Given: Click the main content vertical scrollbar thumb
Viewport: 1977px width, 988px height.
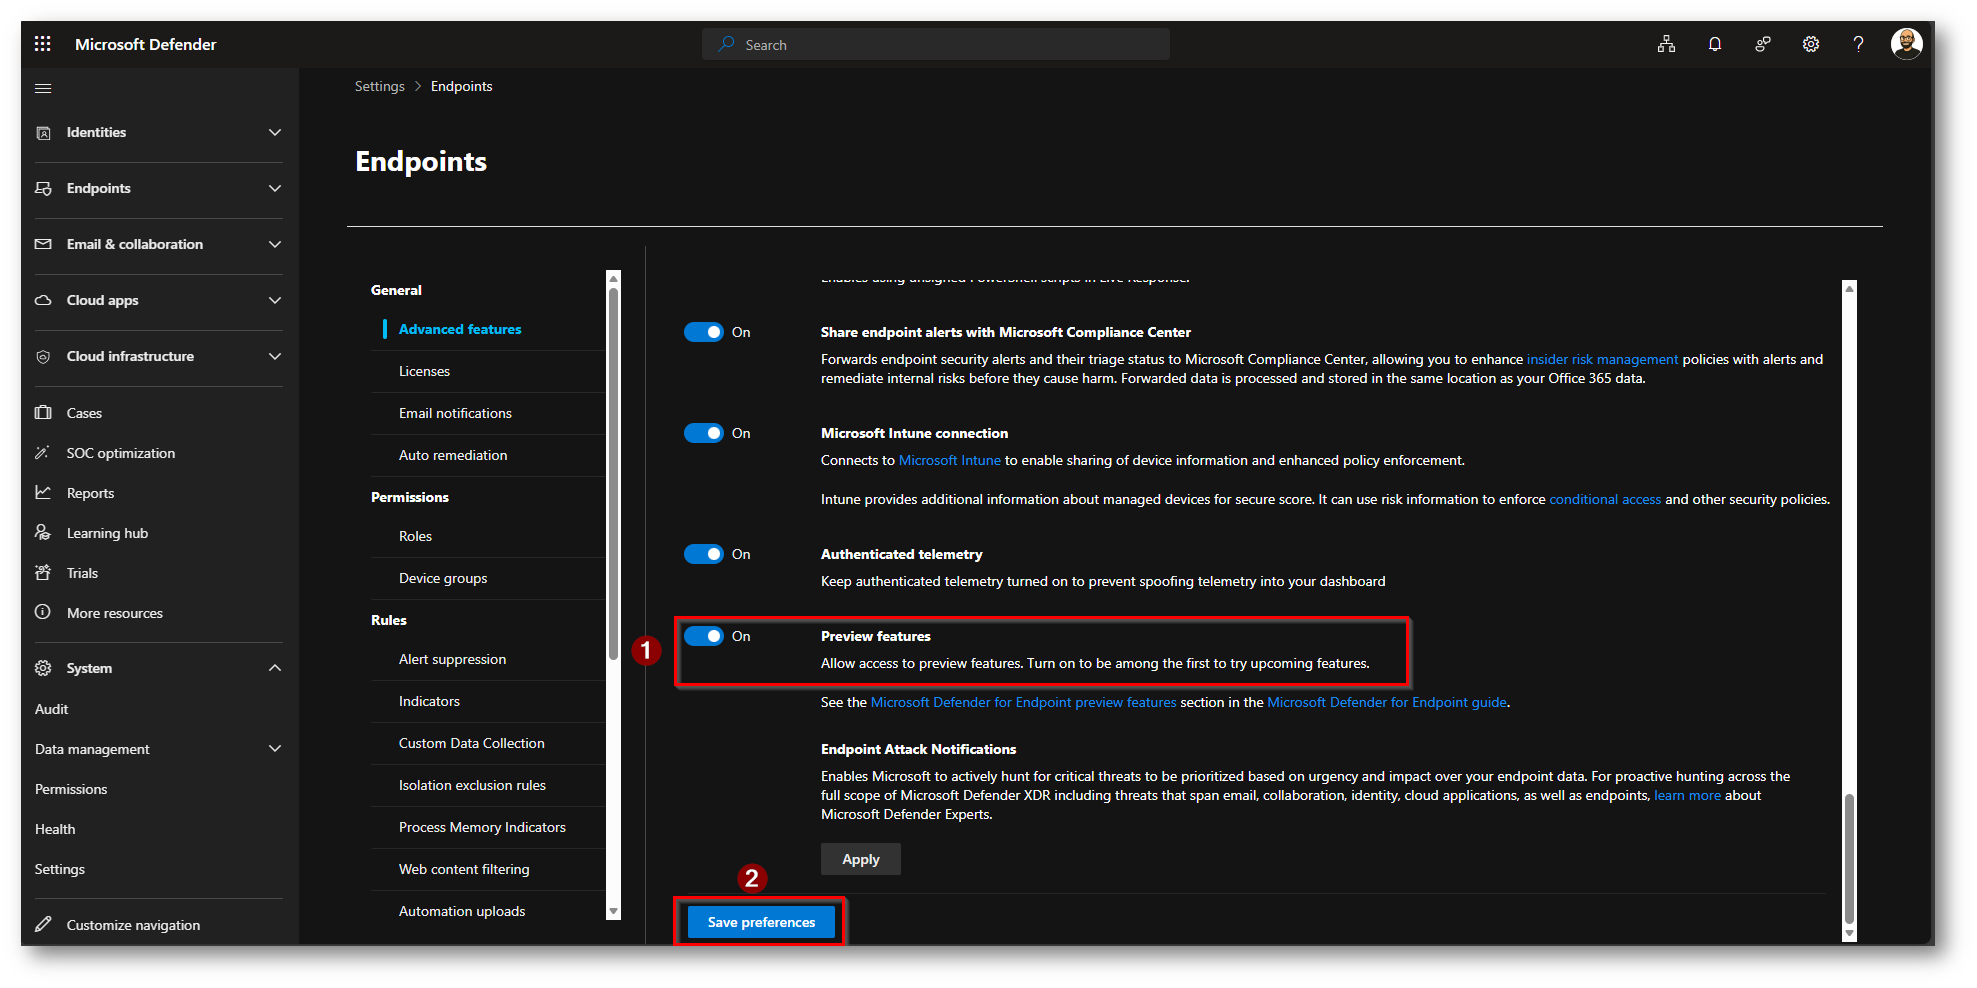Looking at the screenshot, I should [1849, 860].
